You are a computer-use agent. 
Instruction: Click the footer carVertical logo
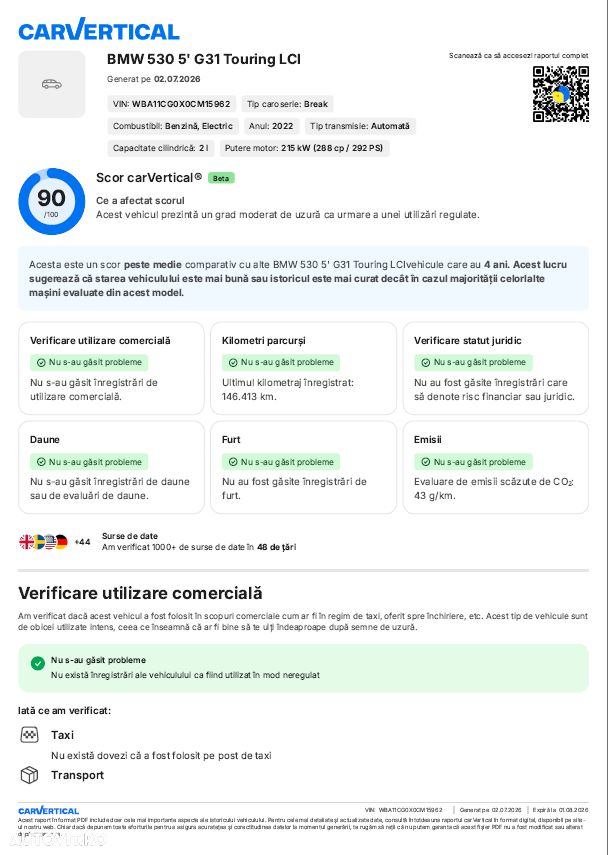pos(49,810)
